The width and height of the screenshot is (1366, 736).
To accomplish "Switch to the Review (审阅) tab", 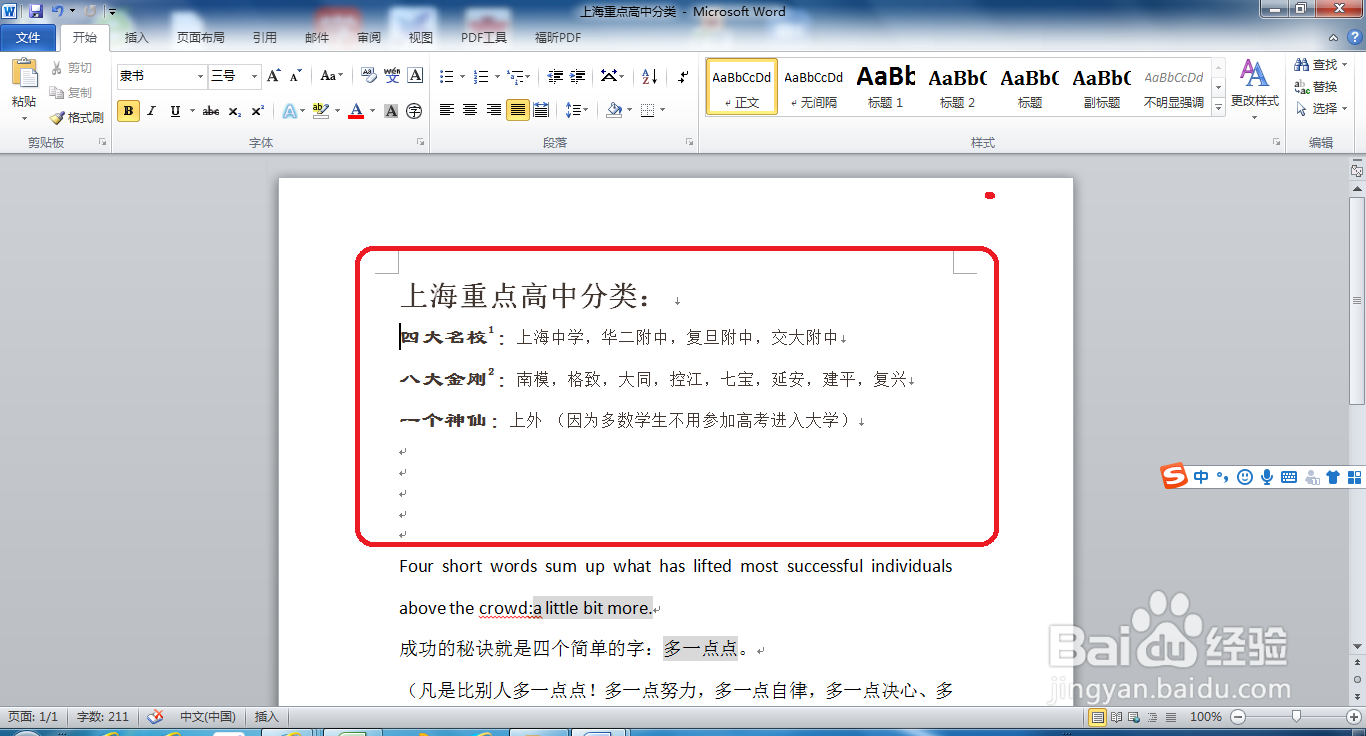I will coord(369,38).
